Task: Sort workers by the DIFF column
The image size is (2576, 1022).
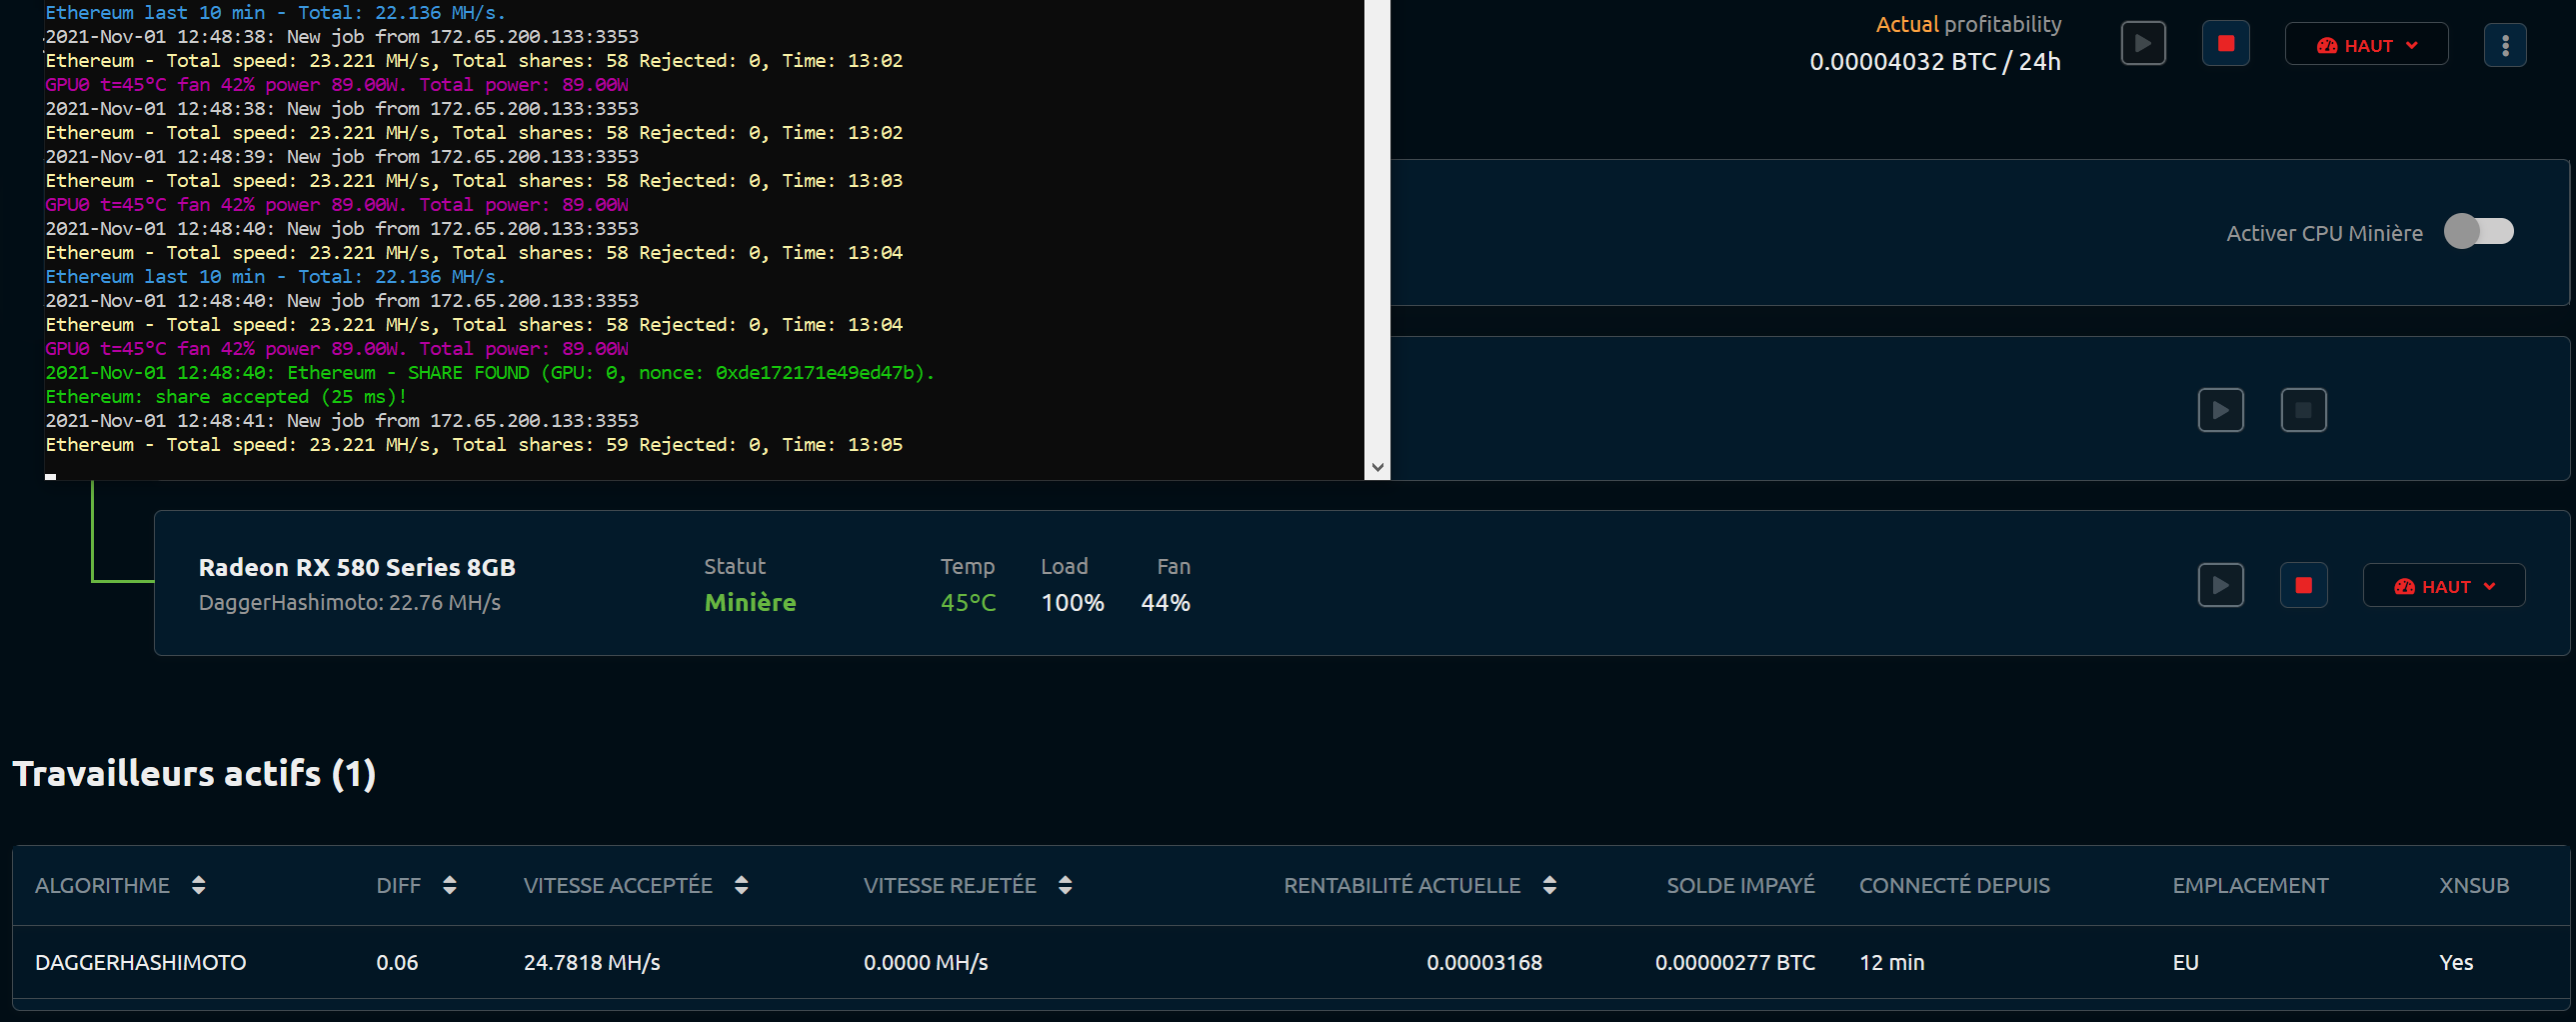Action: coord(450,885)
